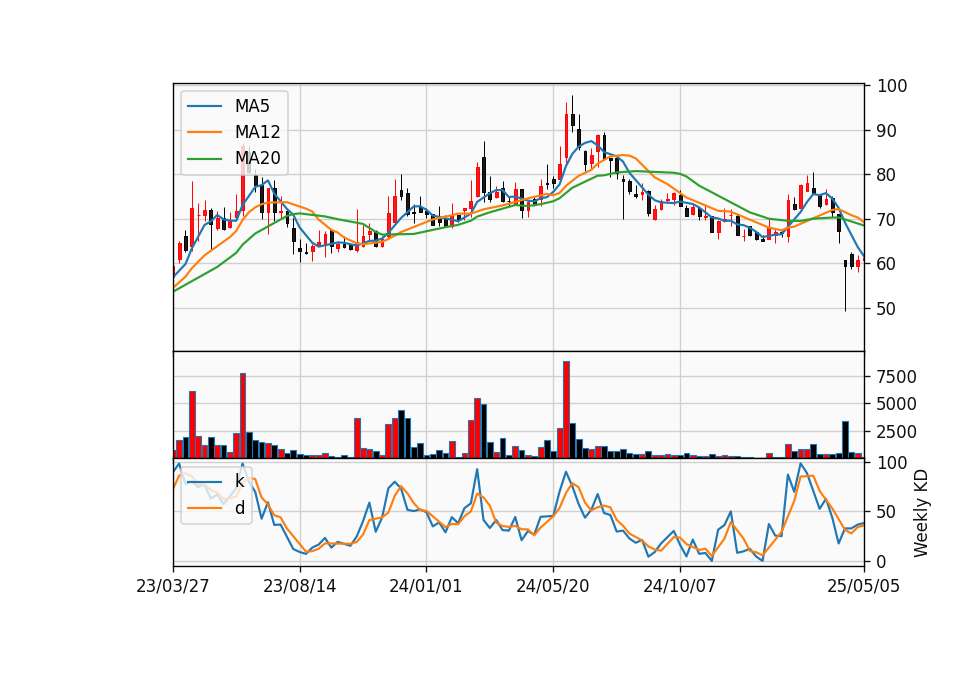Viewport: 960px width, 690px height.
Task: Click the 24/01/01 date label
Action: point(426,586)
